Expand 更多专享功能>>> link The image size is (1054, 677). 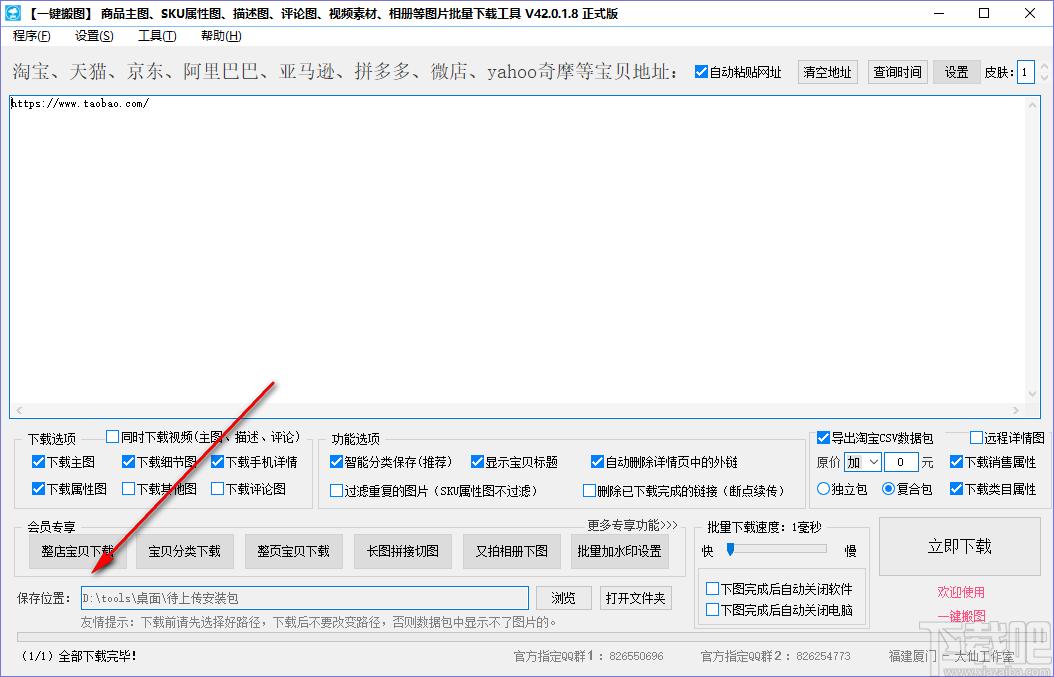coord(632,525)
